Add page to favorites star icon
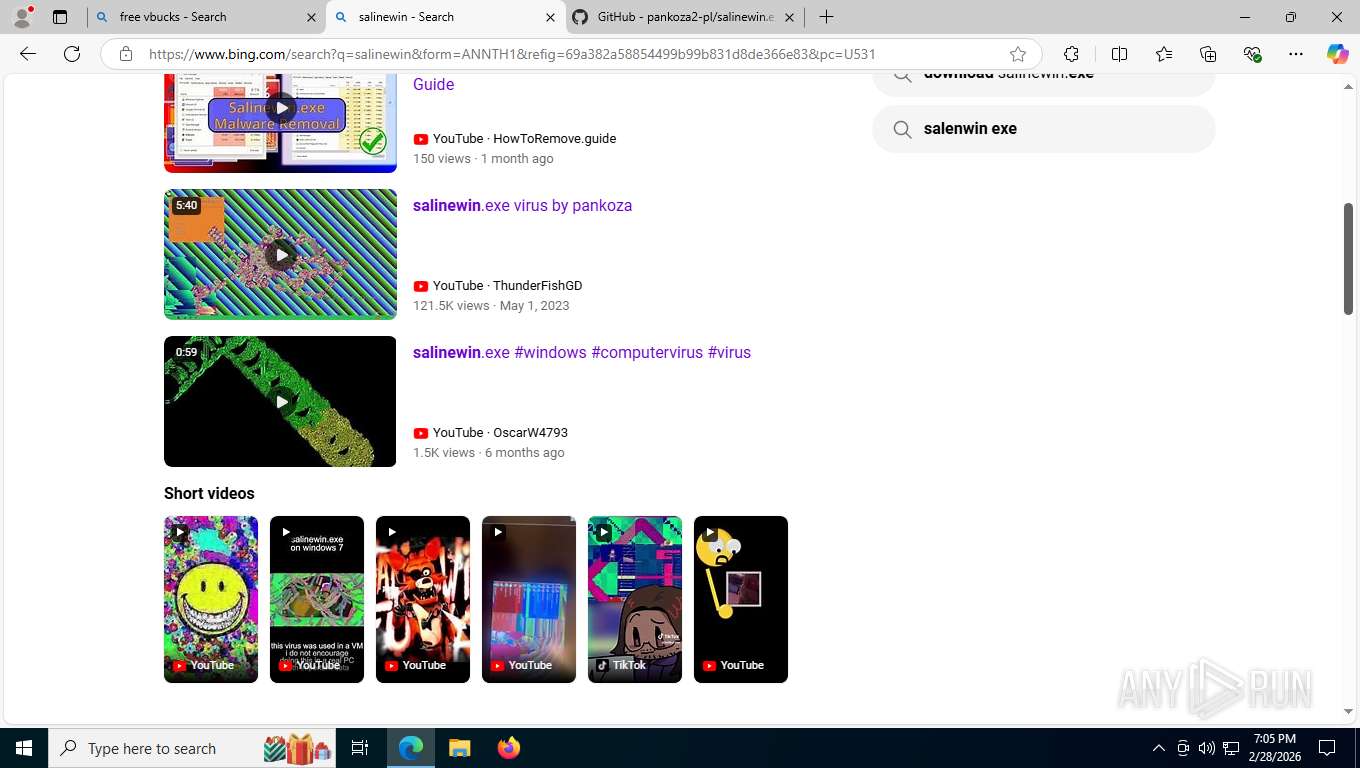Screen dimensions: 1360x768 click(x=1018, y=54)
